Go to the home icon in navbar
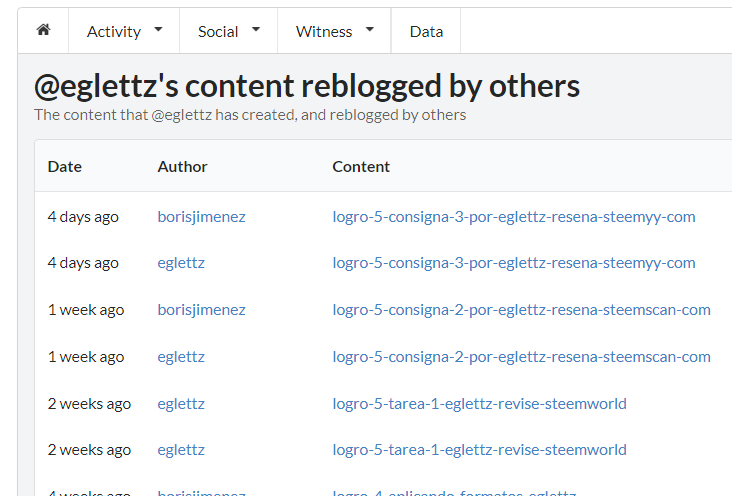 click(43, 30)
